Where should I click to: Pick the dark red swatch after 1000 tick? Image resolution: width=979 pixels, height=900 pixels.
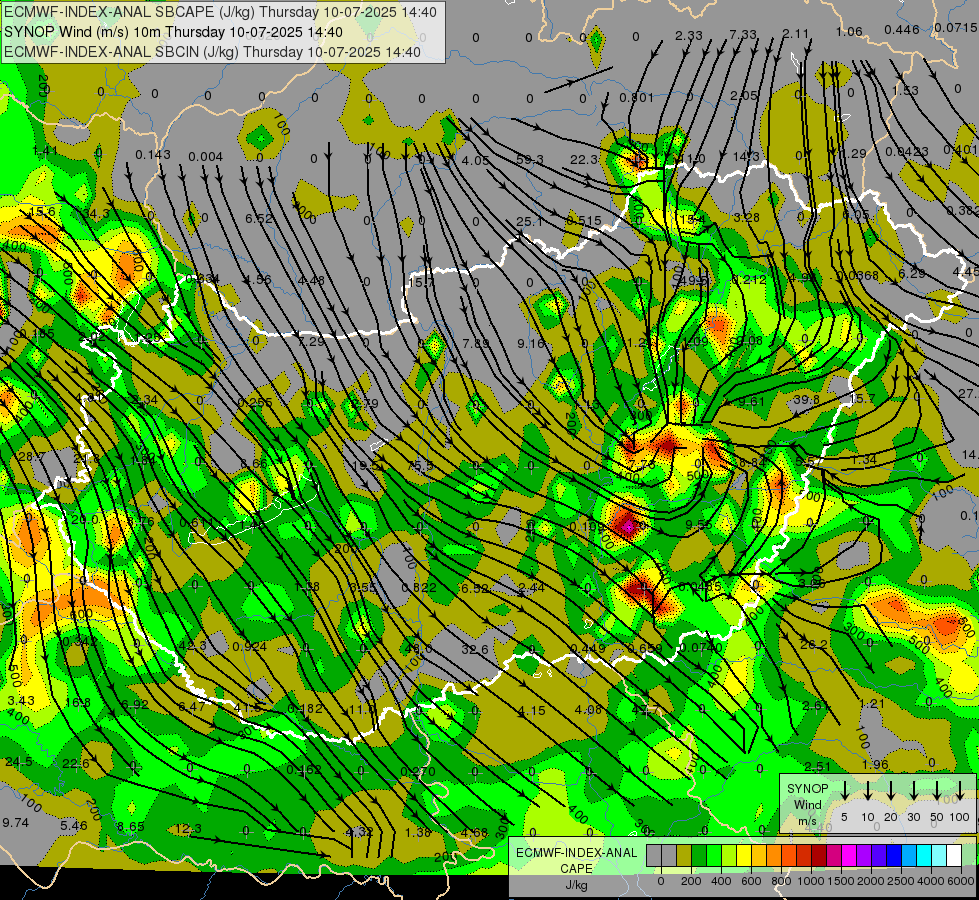(x=820, y=855)
